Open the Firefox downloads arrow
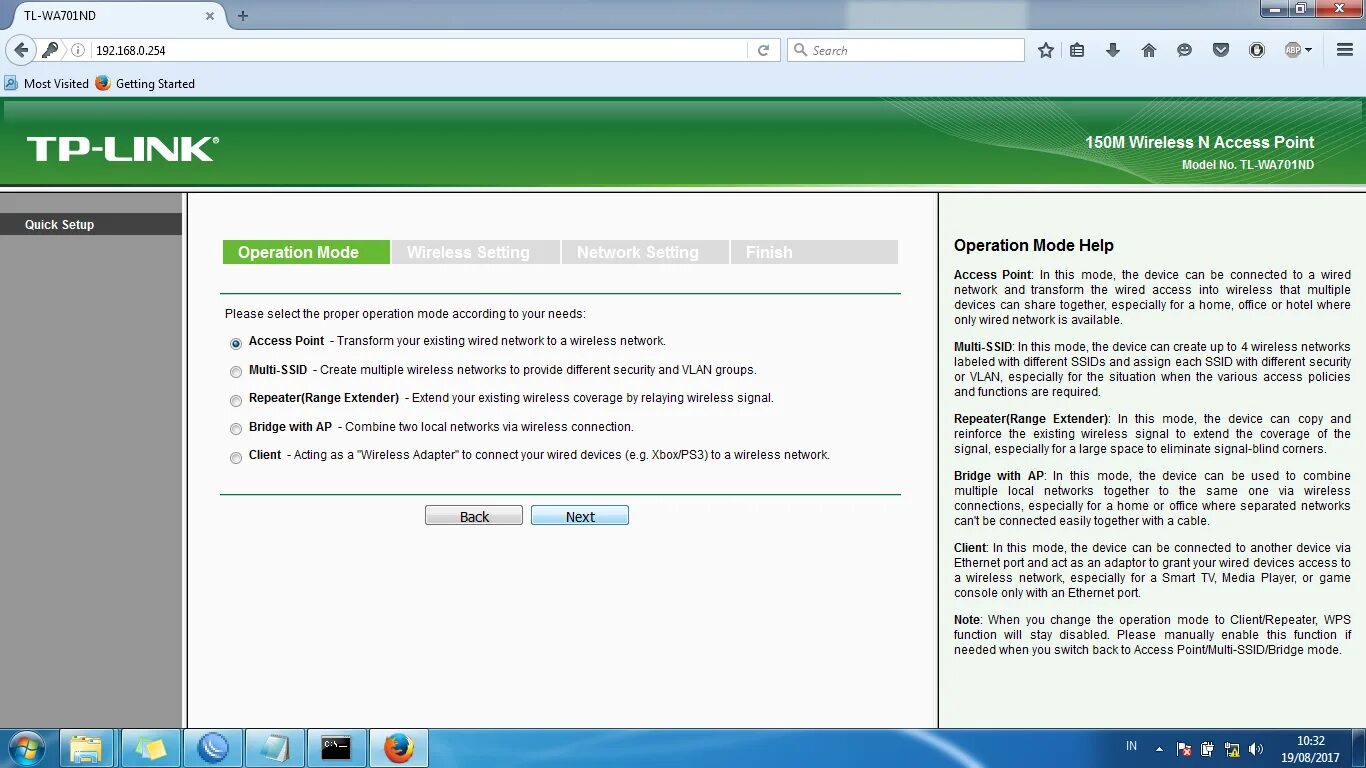The image size is (1366, 768). pos(1113,50)
